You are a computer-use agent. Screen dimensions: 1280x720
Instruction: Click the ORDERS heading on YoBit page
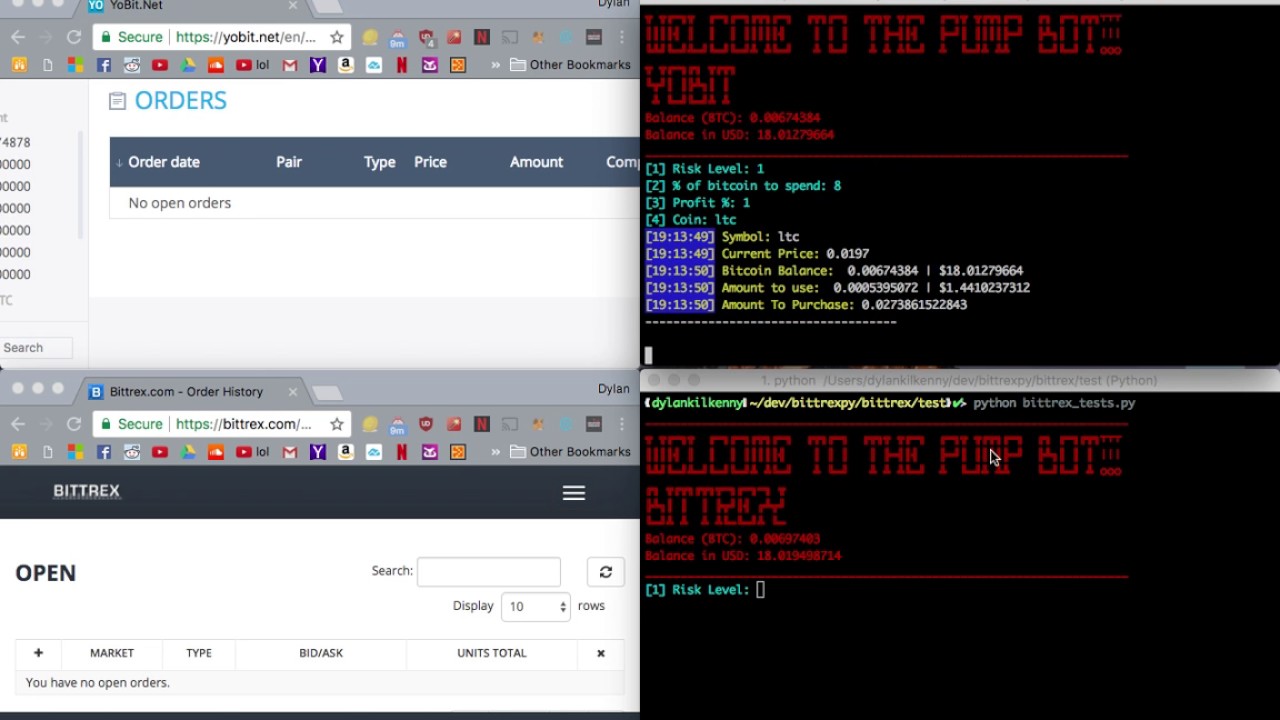tap(180, 101)
